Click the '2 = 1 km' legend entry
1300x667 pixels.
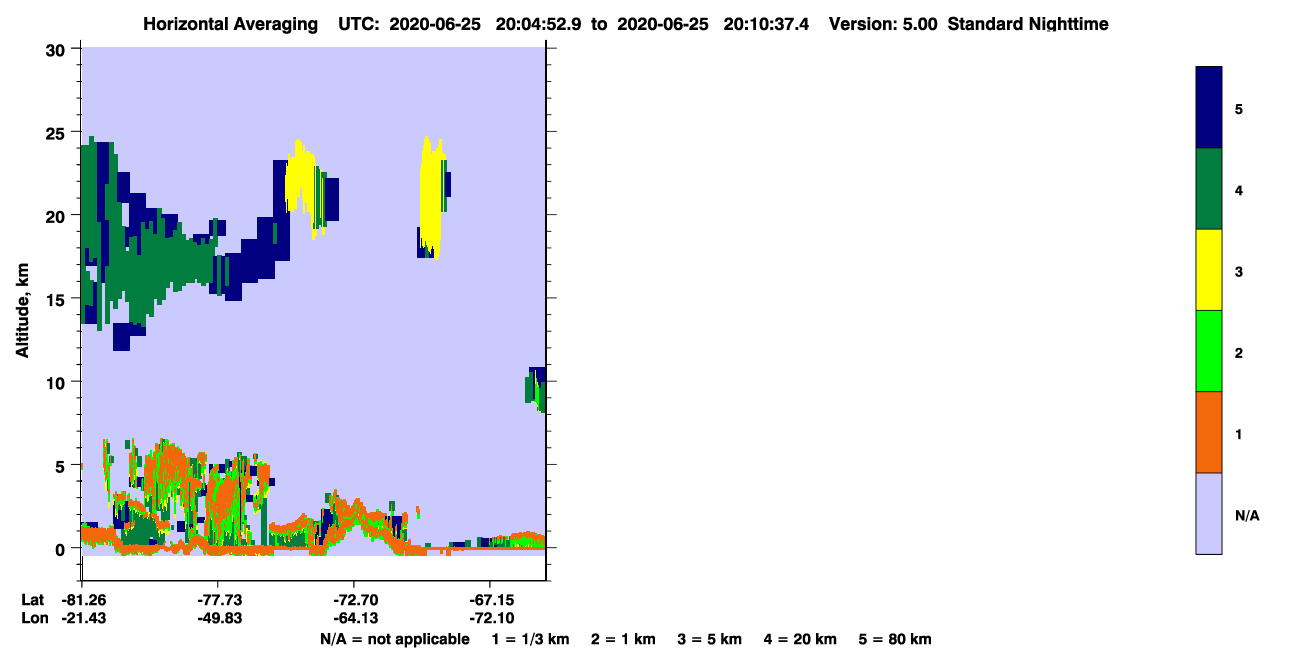coord(623,639)
